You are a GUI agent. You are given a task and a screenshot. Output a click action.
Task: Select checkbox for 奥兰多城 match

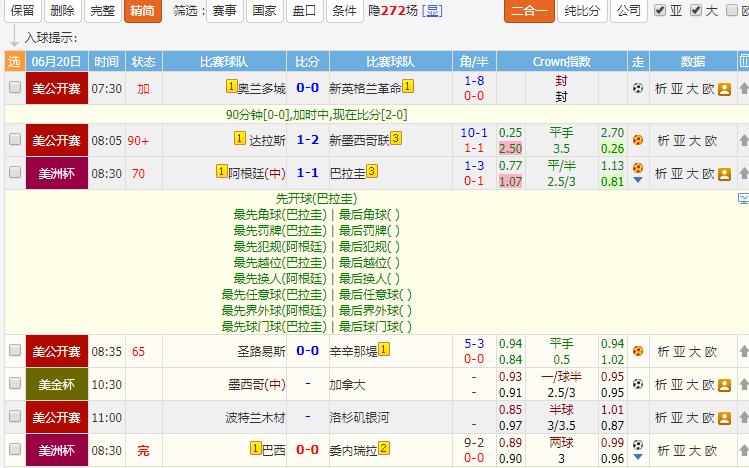tap(15, 87)
